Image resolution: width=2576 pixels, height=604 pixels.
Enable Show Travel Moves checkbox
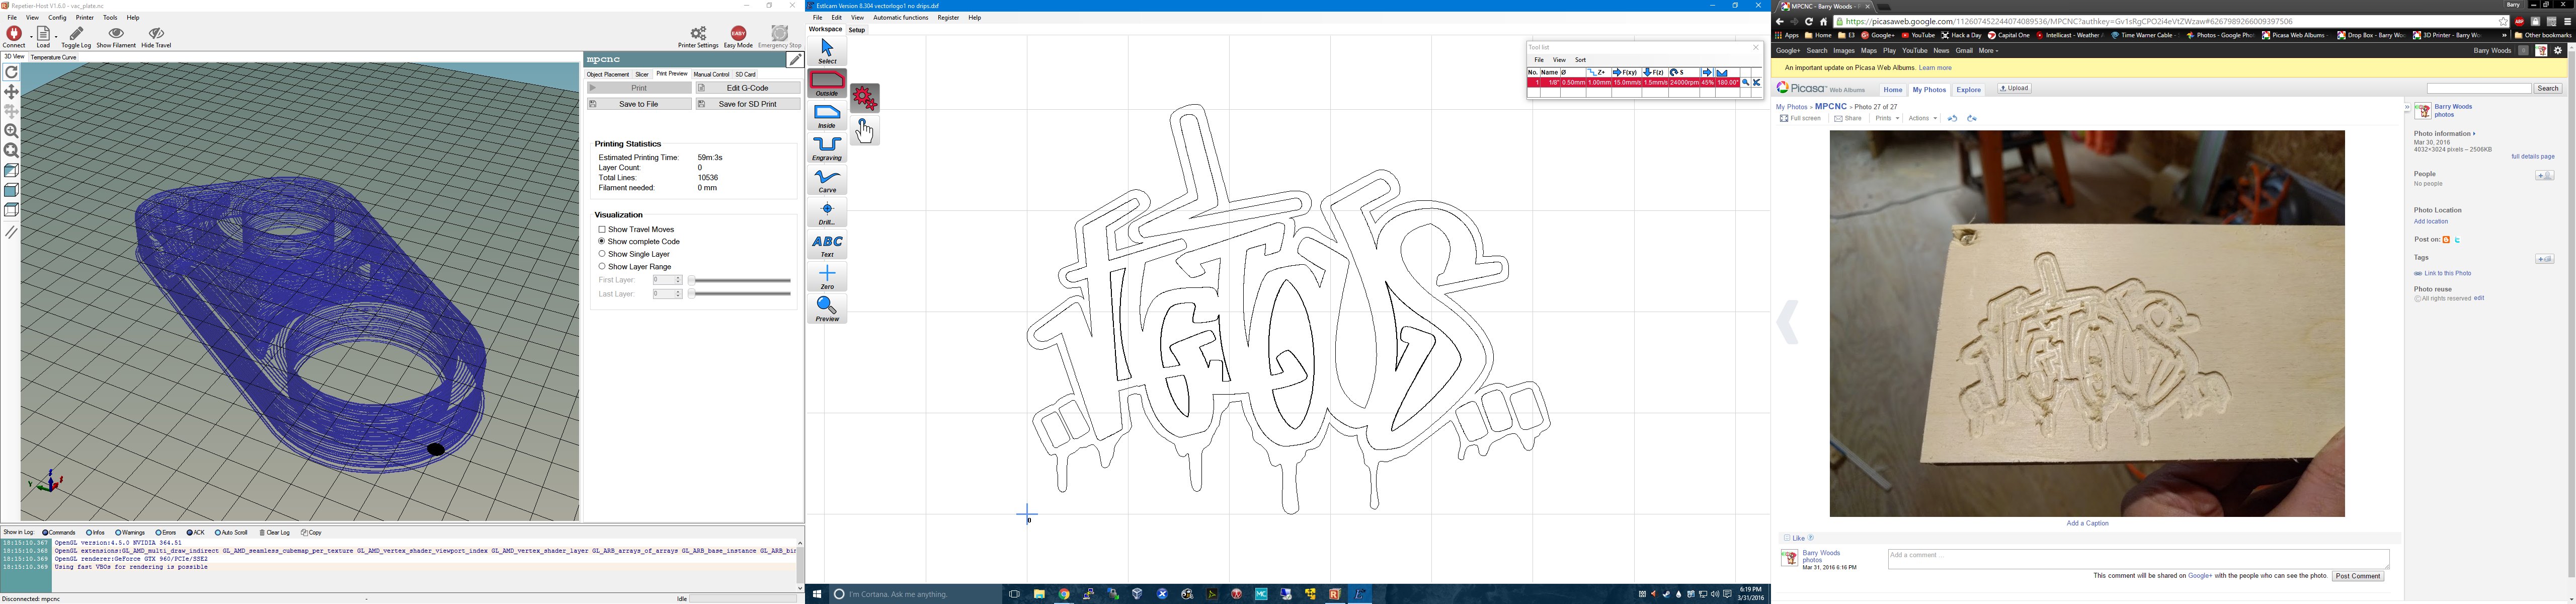(602, 230)
